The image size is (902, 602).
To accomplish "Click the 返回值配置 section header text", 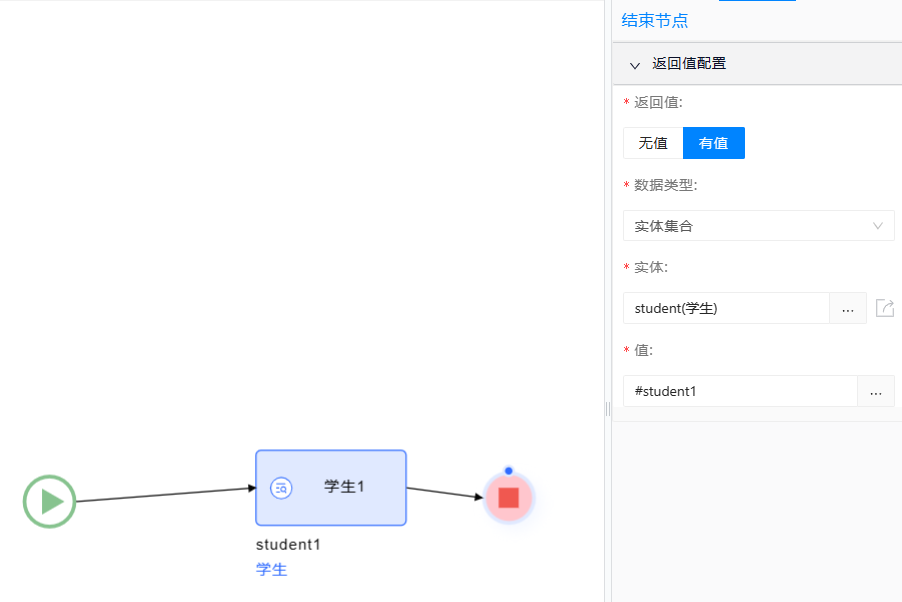I will coord(689,64).
